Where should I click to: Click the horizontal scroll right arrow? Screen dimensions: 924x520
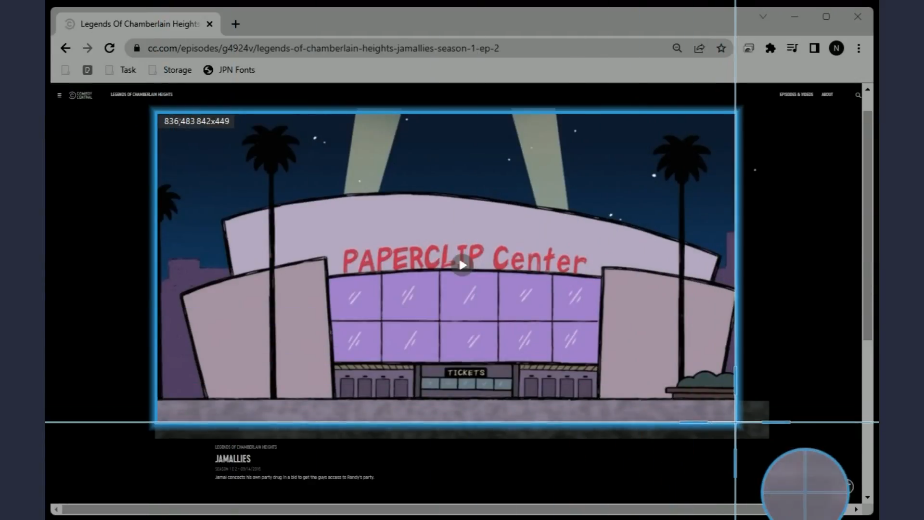click(x=856, y=509)
